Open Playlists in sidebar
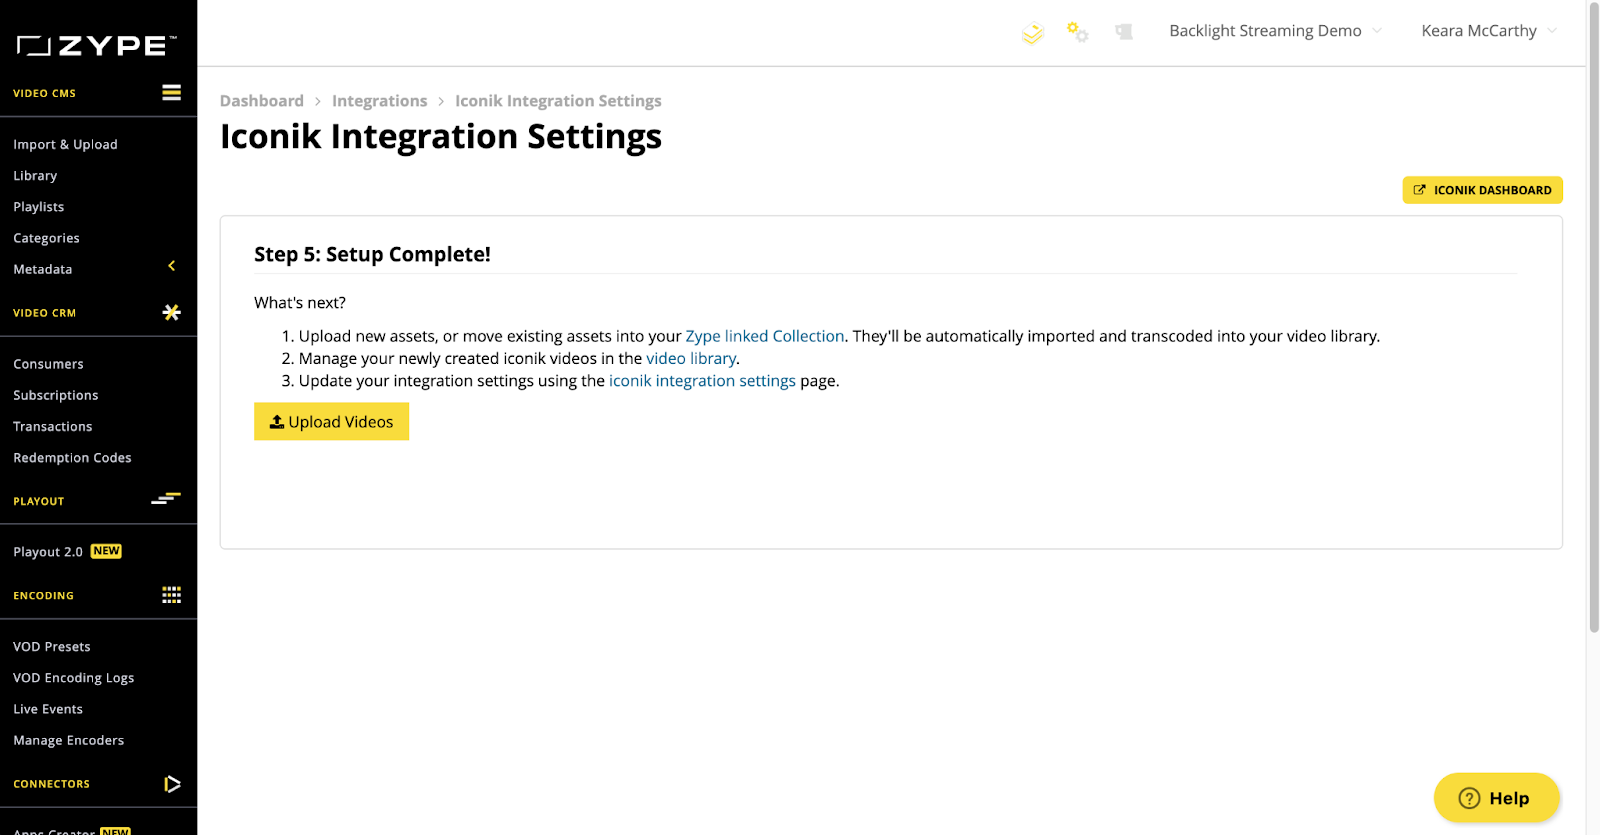The width and height of the screenshot is (1600, 835). click(38, 206)
